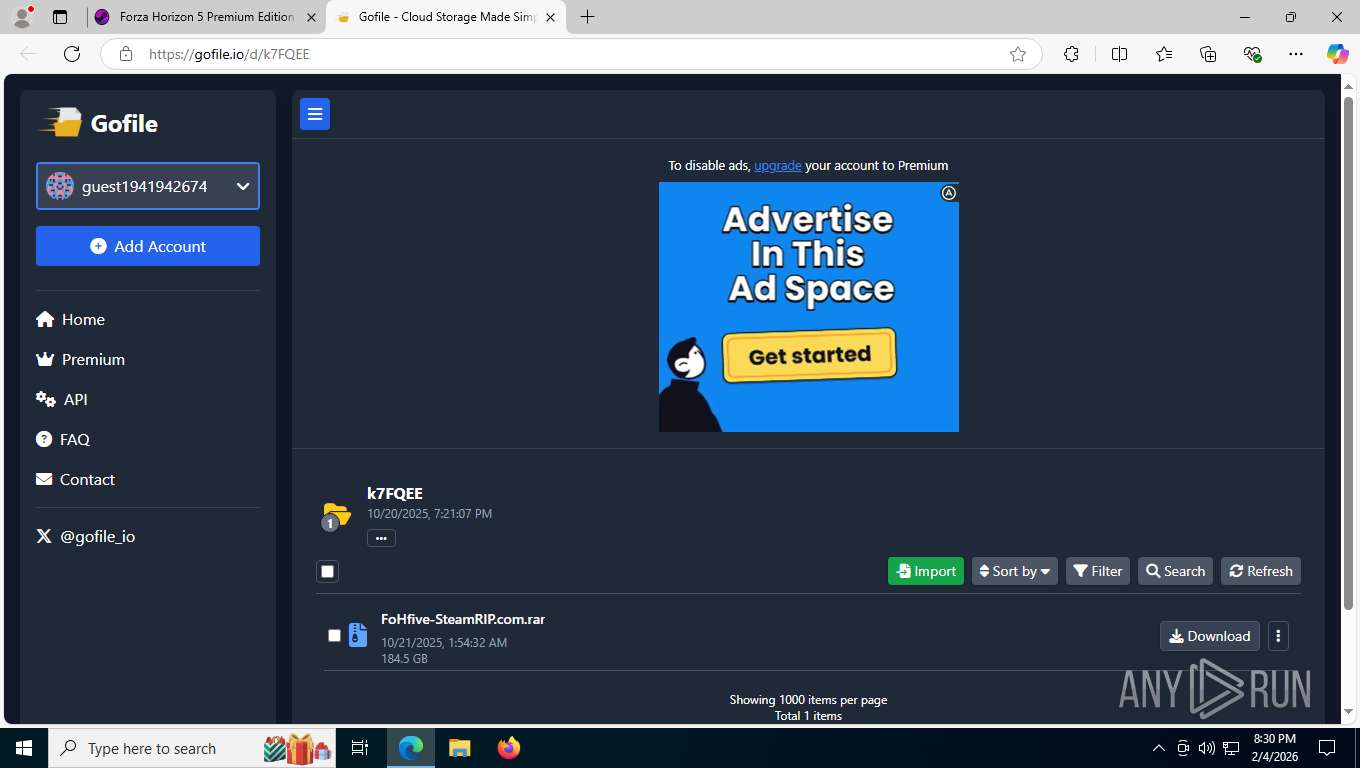
Task: Open the @gofile_io X profile link
Action: click(x=86, y=536)
